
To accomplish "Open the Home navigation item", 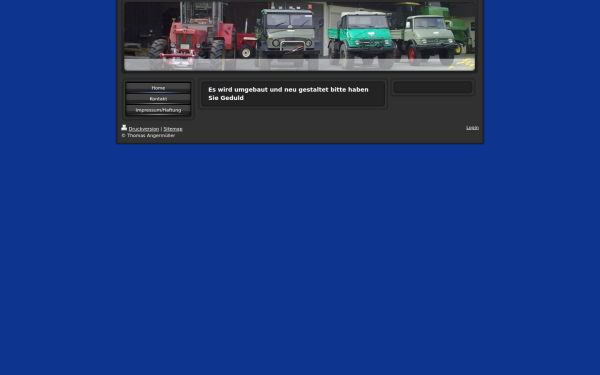I will 158,88.
